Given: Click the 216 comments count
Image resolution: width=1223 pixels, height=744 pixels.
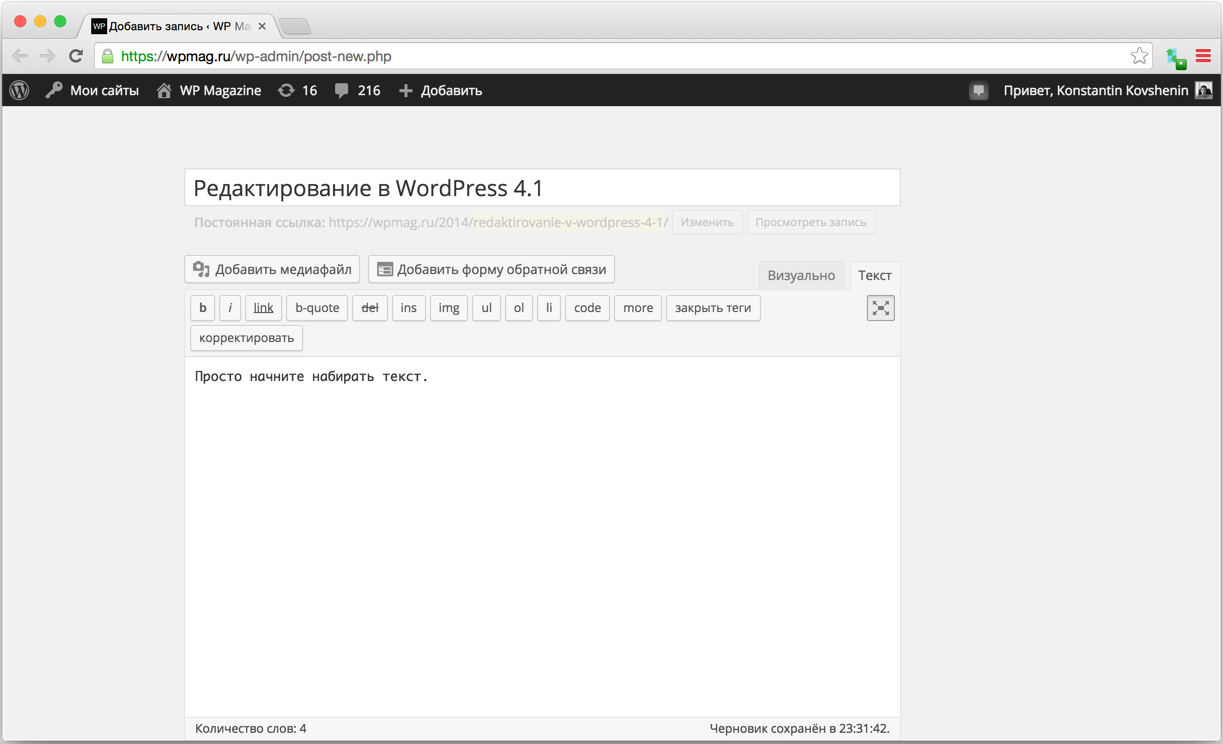Looking at the screenshot, I should 369,90.
